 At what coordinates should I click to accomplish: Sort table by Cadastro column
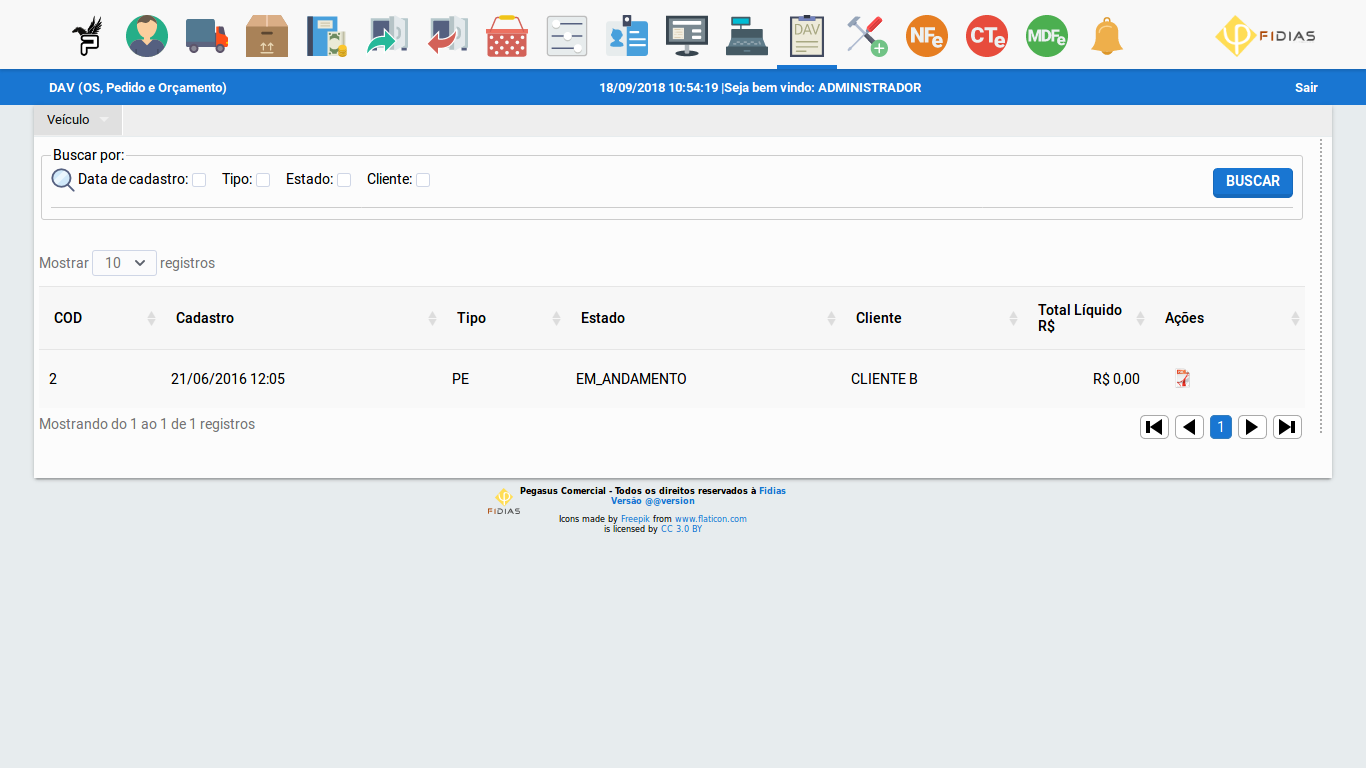point(205,318)
